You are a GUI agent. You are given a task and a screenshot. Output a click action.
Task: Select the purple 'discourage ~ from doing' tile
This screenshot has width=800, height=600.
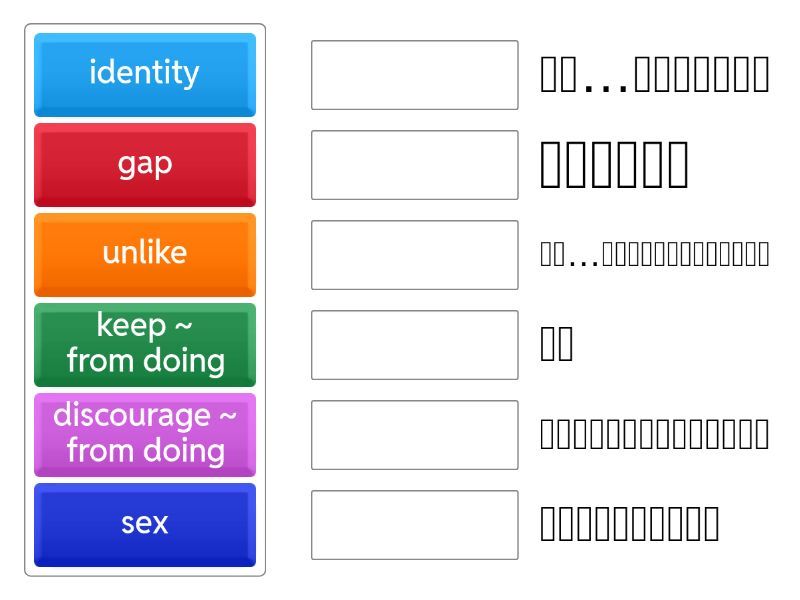[145, 434]
